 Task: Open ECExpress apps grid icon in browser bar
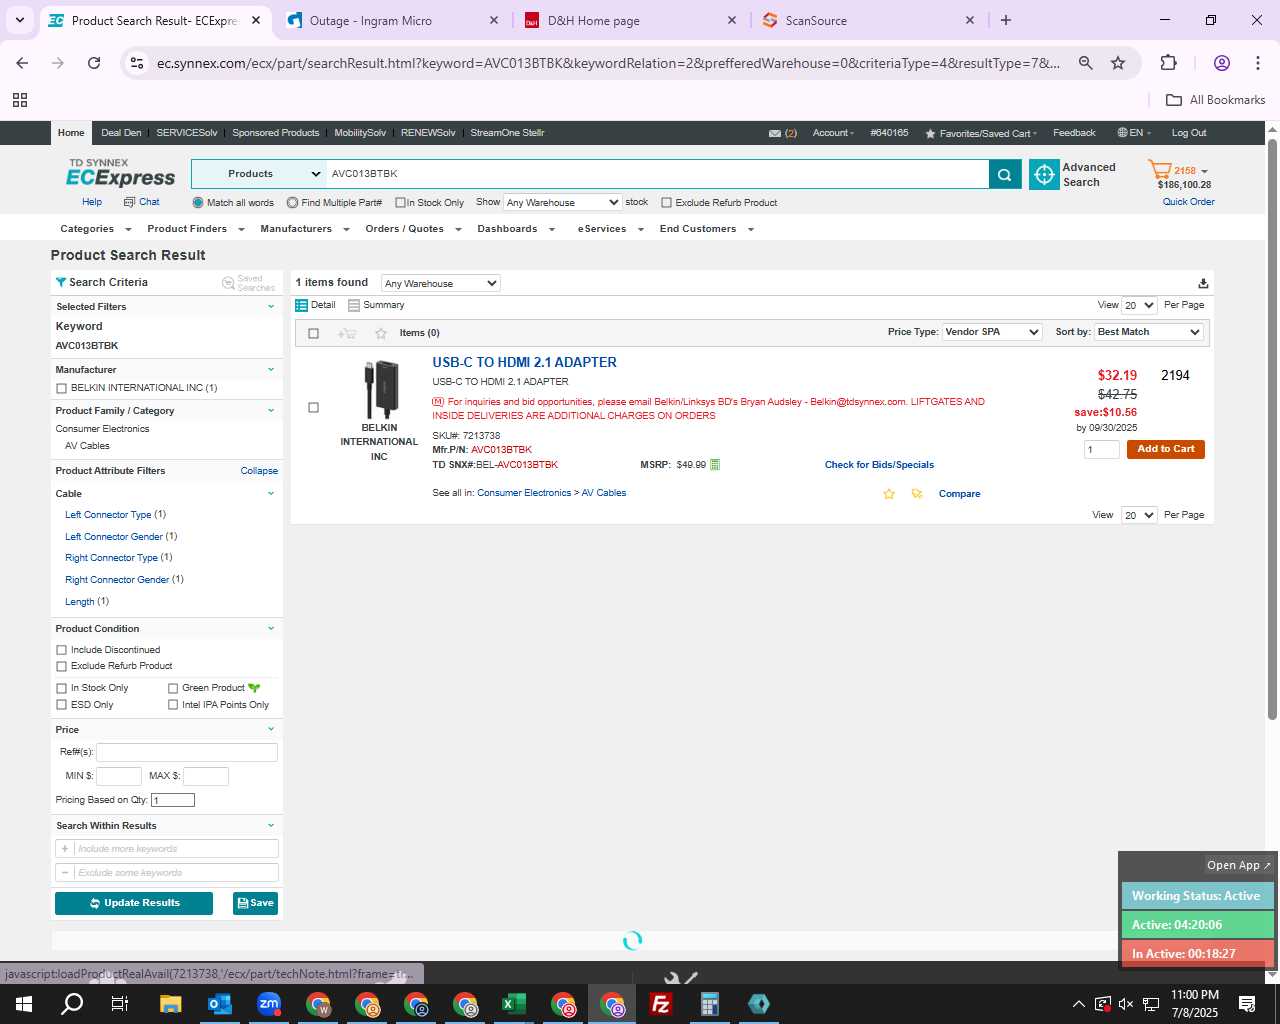point(20,100)
